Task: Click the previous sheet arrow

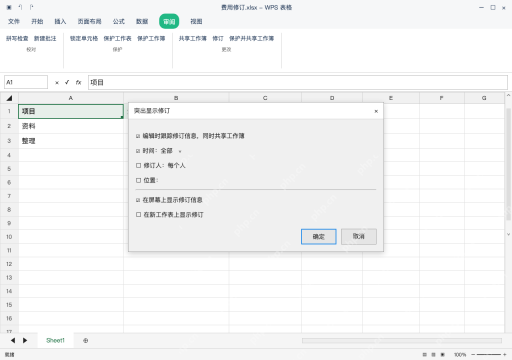Action: click(13, 340)
